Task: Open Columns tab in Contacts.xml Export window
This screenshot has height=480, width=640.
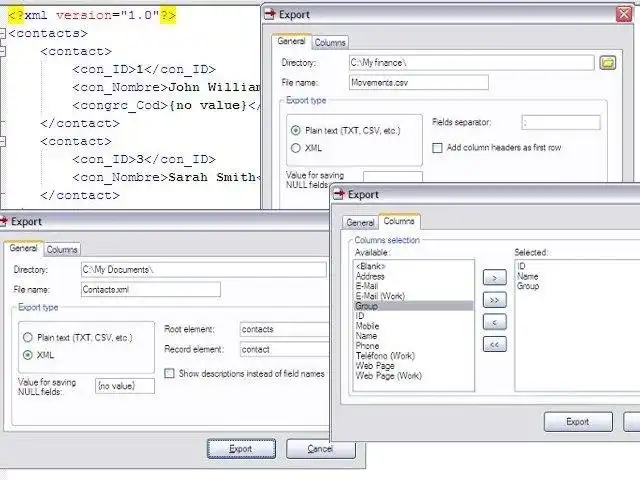Action: point(62,249)
